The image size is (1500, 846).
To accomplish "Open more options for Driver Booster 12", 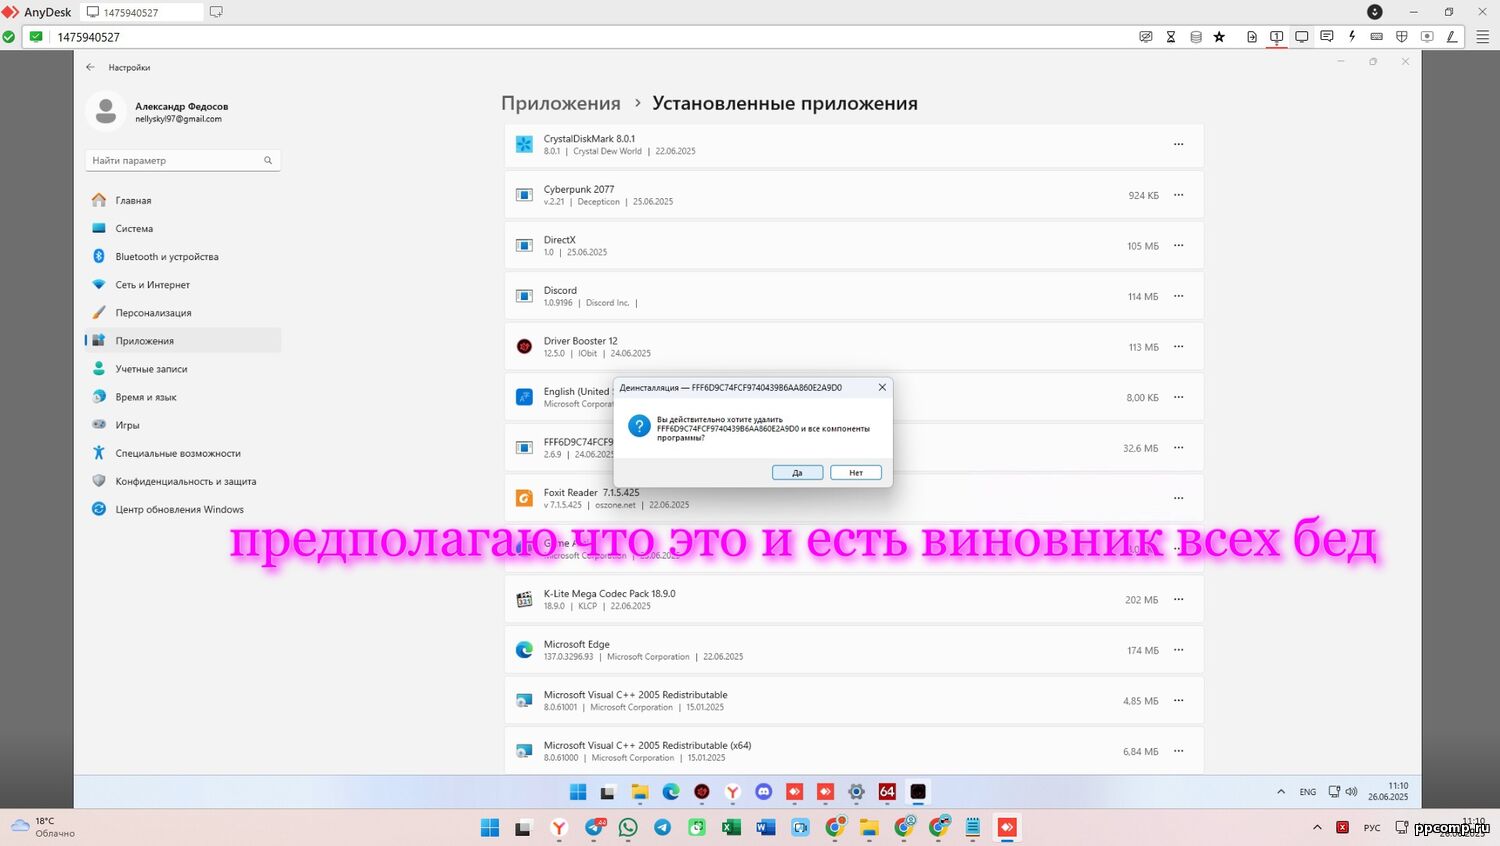I will (x=1178, y=346).
